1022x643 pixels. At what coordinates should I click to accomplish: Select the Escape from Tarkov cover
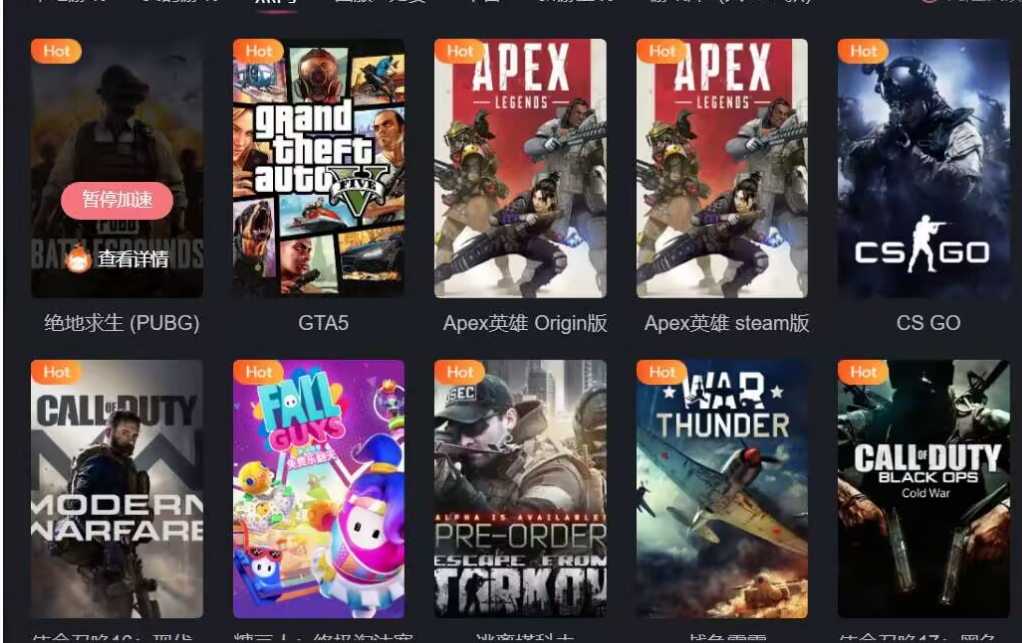(520, 489)
